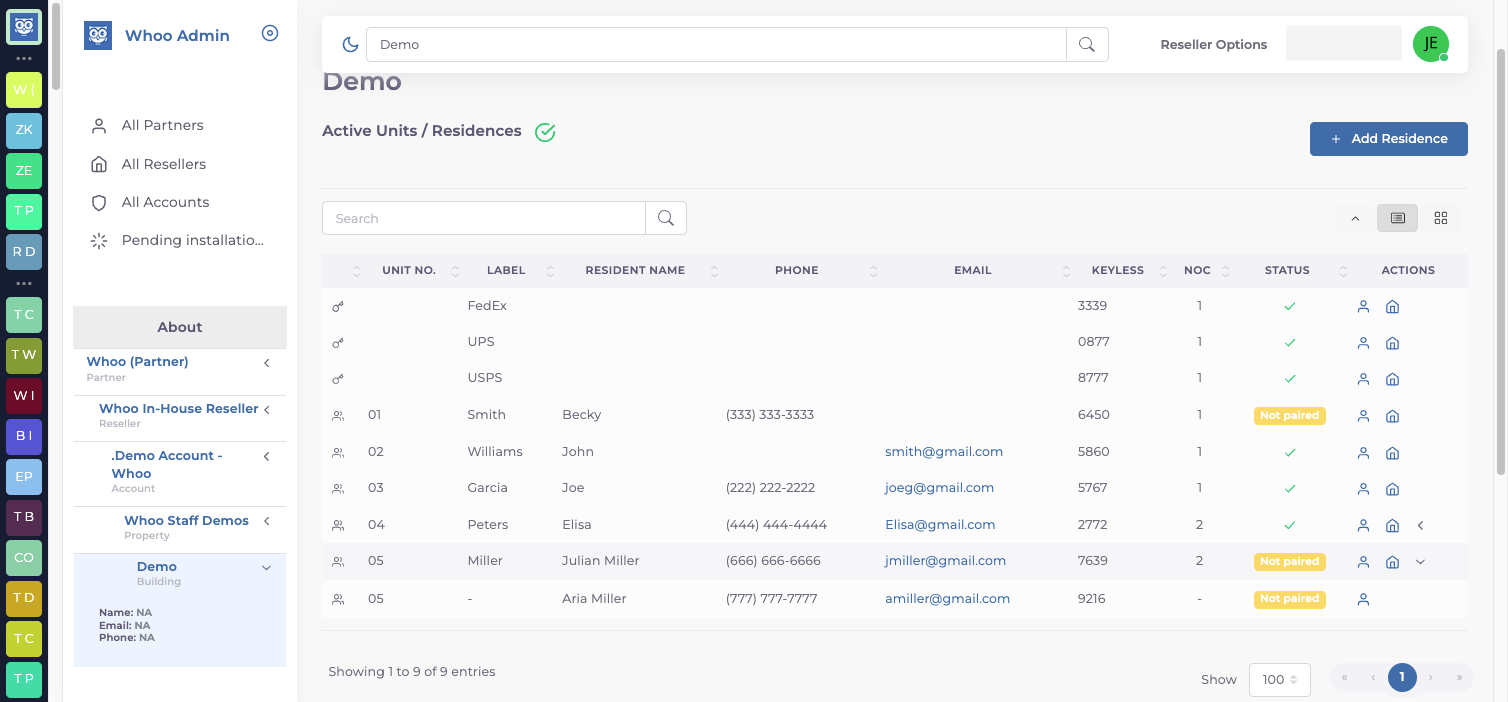Focus the top Demo search field
Image resolution: width=1508 pixels, height=702 pixels.
pos(716,45)
